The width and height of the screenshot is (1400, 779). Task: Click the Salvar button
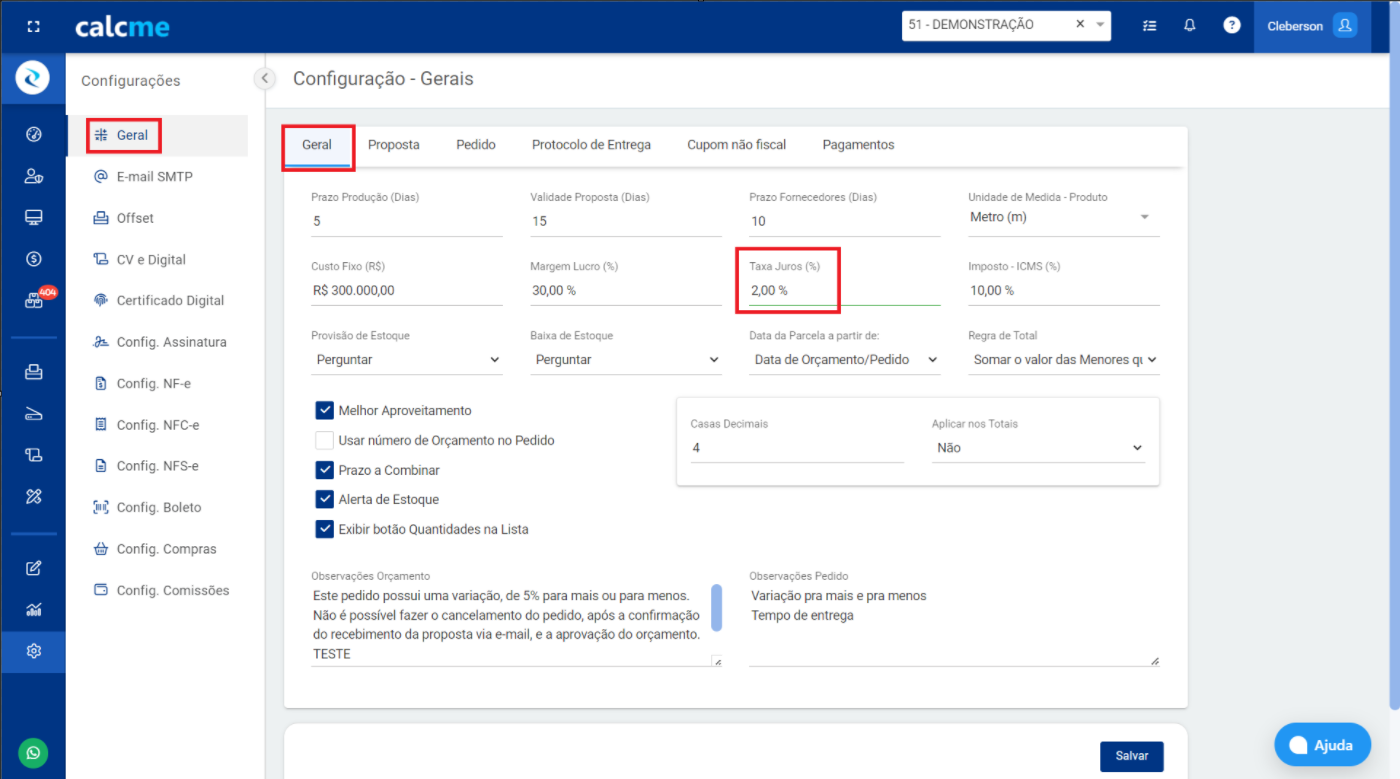coord(1131,756)
